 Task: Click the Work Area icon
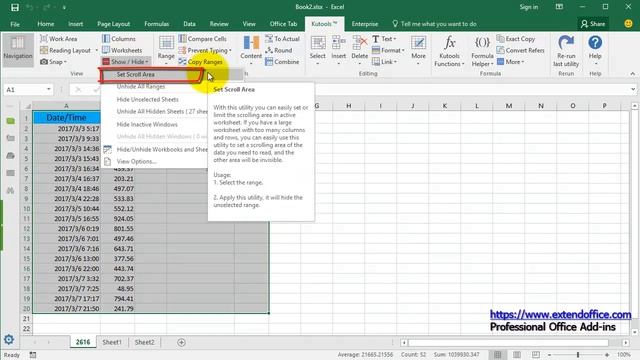point(44,39)
